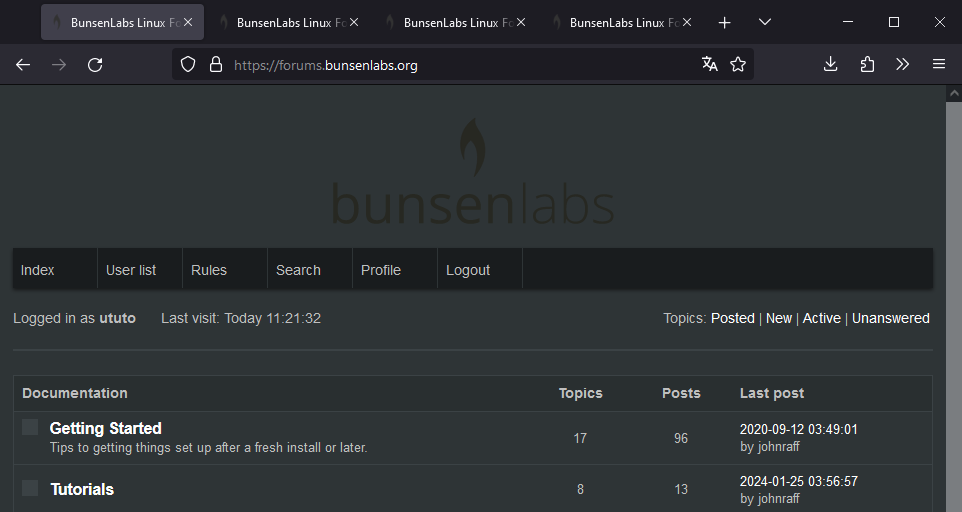Image resolution: width=962 pixels, height=512 pixels.
Task: Click the scrollbar up arrow
Action: click(x=953, y=94)
